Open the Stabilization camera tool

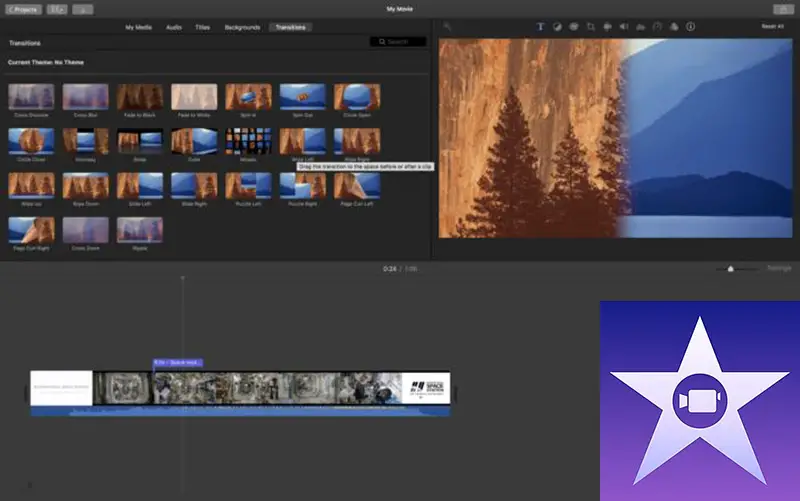pyautogui.click(x=607, y=27)
